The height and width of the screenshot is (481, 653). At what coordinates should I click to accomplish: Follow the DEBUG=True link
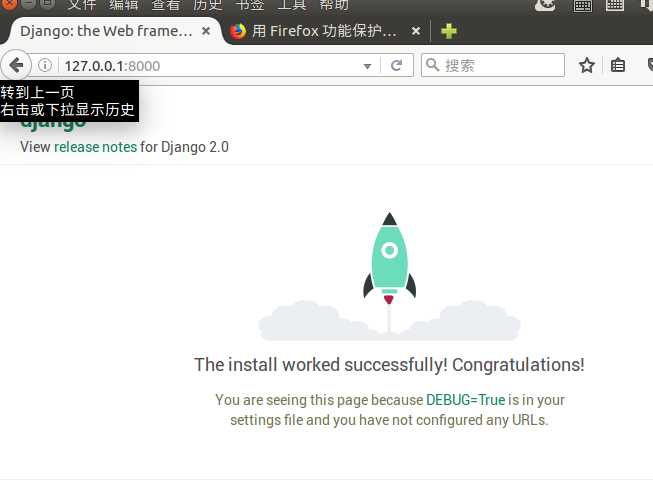click(x=466, y=400)
